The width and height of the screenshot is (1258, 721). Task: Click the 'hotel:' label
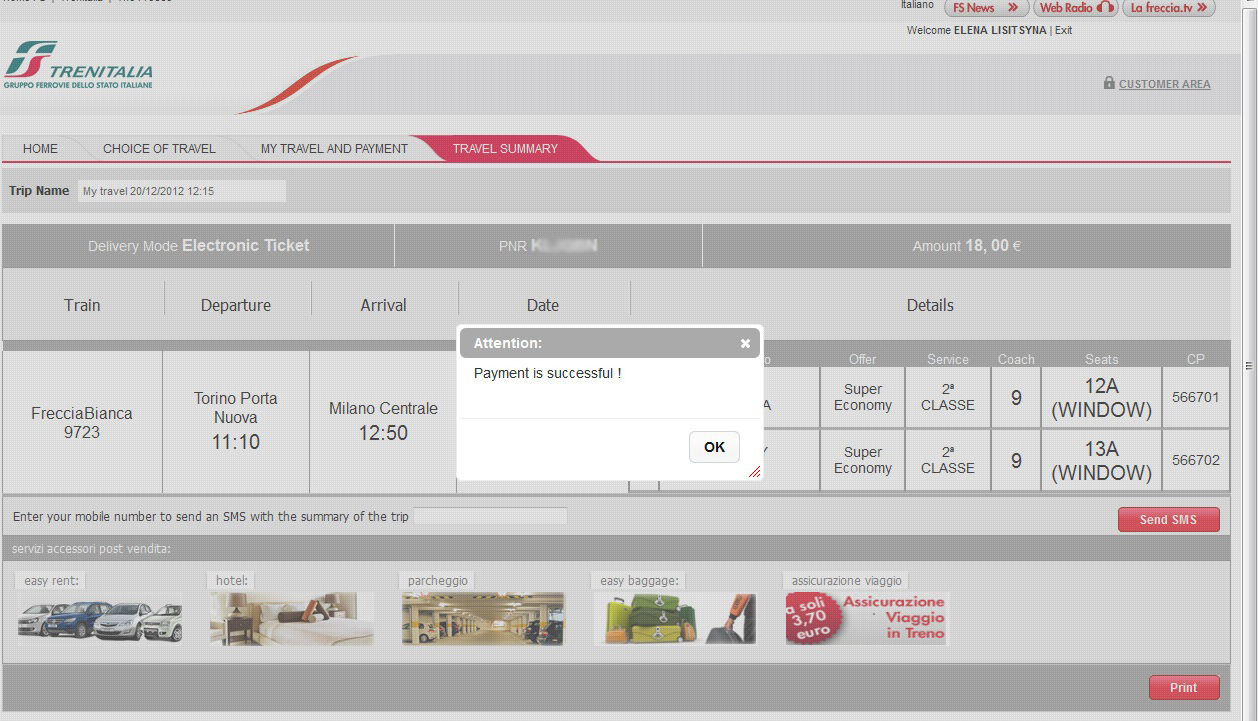click(x=231, y=580)
